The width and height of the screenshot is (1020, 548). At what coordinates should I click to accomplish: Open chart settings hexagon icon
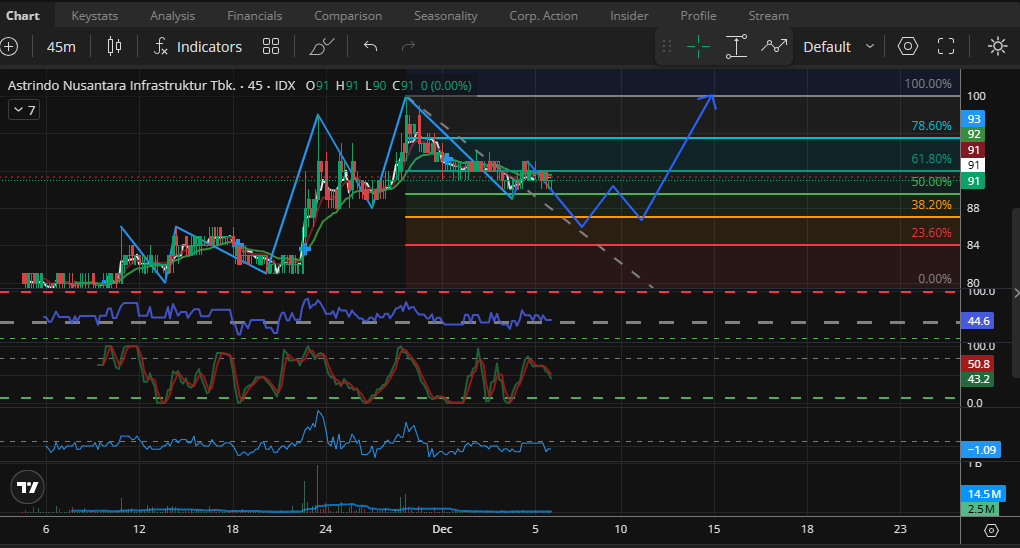907,46
